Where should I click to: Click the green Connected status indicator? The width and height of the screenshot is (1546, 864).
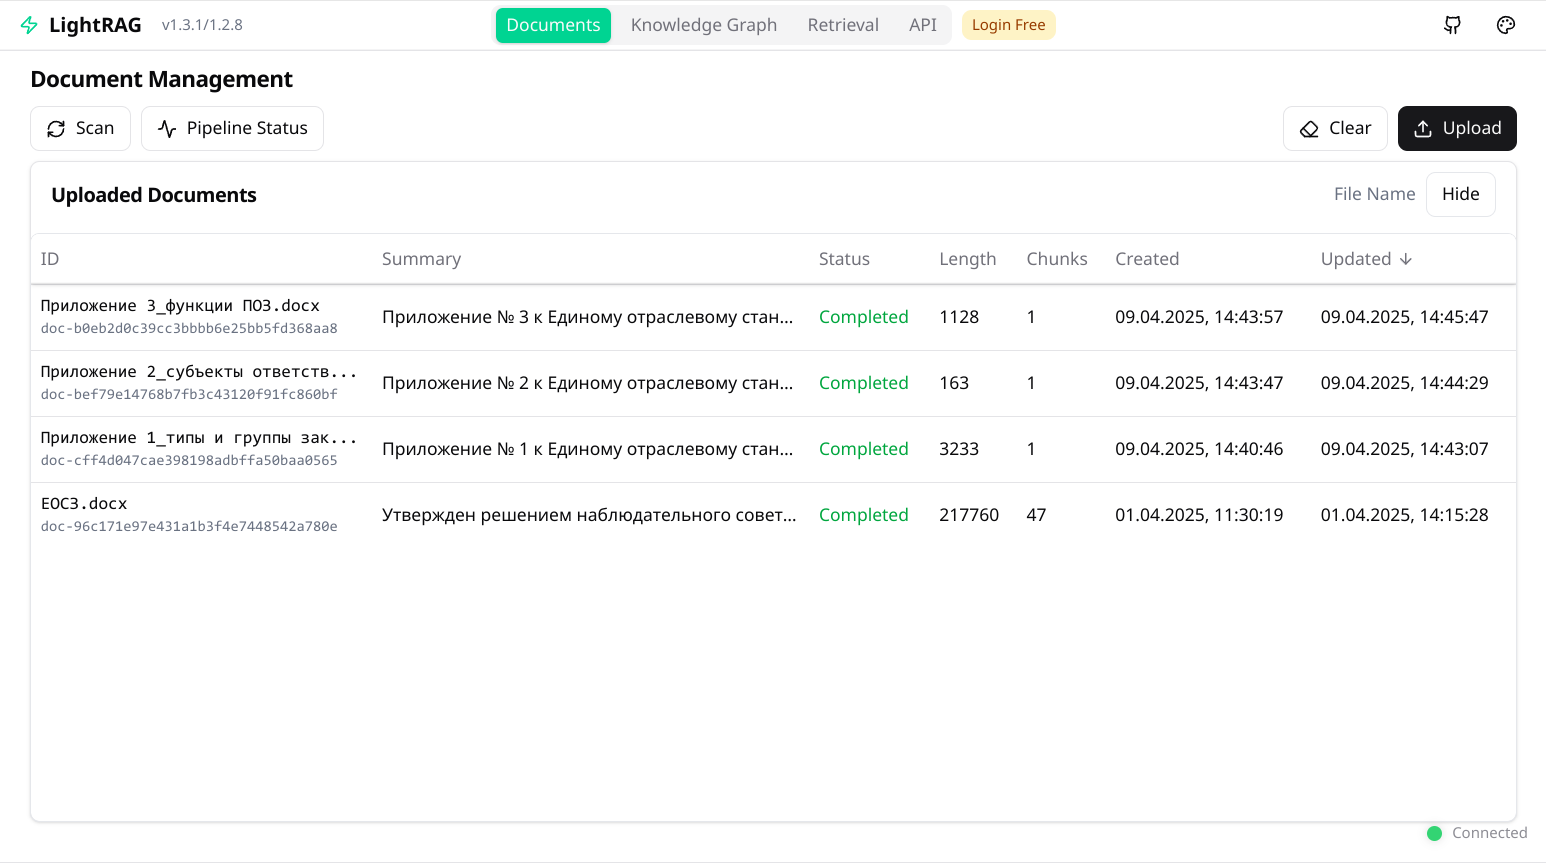1434,833
